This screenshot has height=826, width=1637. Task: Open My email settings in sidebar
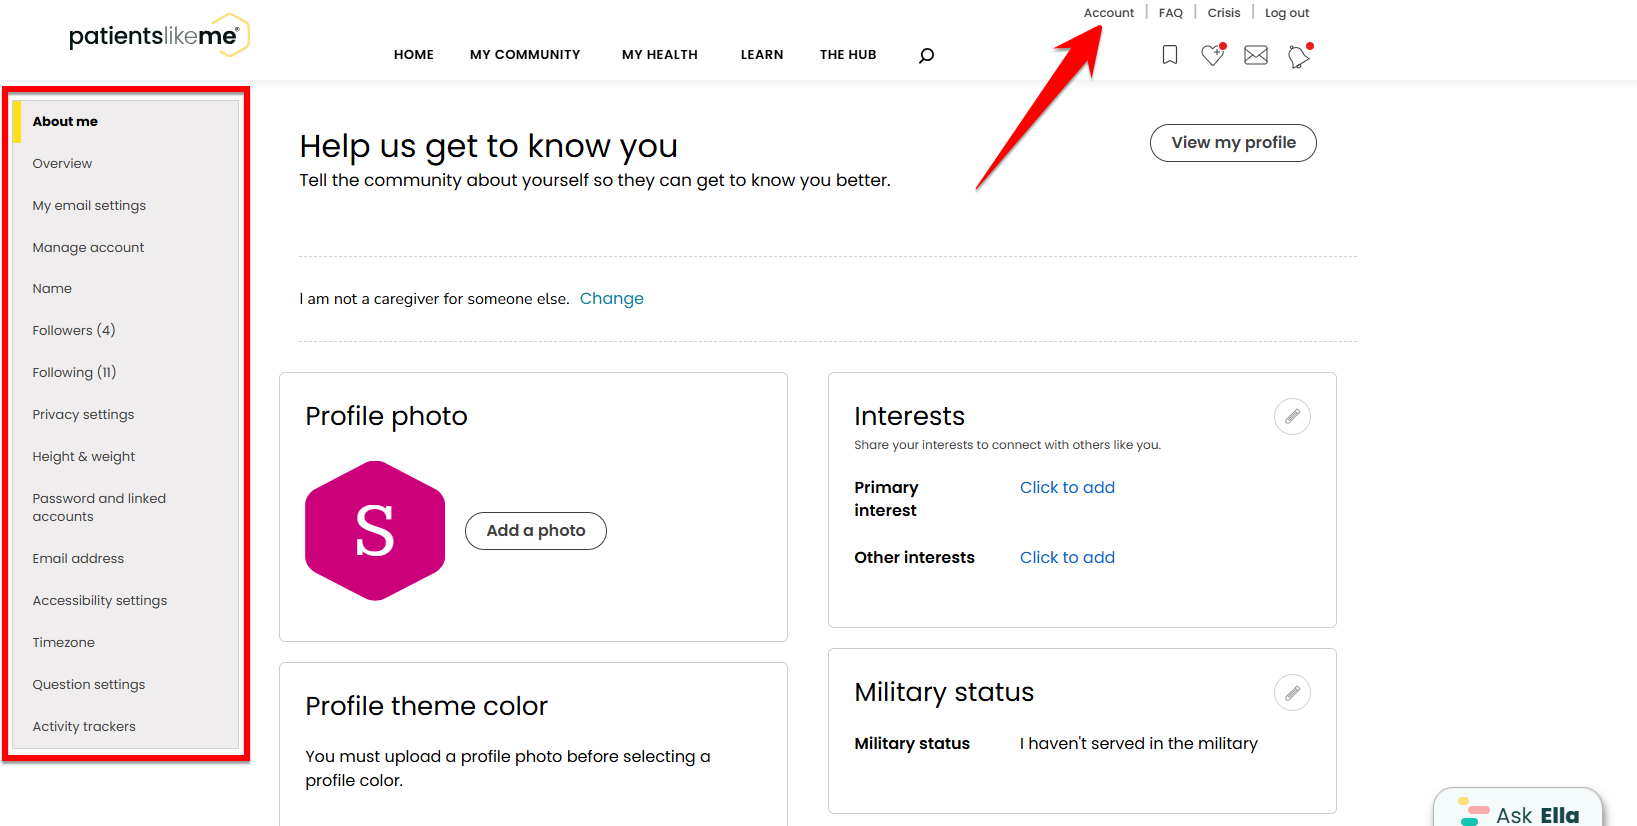pos(89,206)
